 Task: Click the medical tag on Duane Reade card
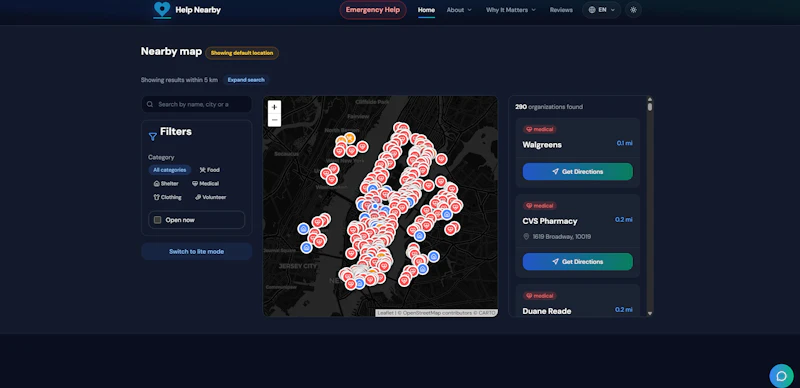[x=540, y=296]
